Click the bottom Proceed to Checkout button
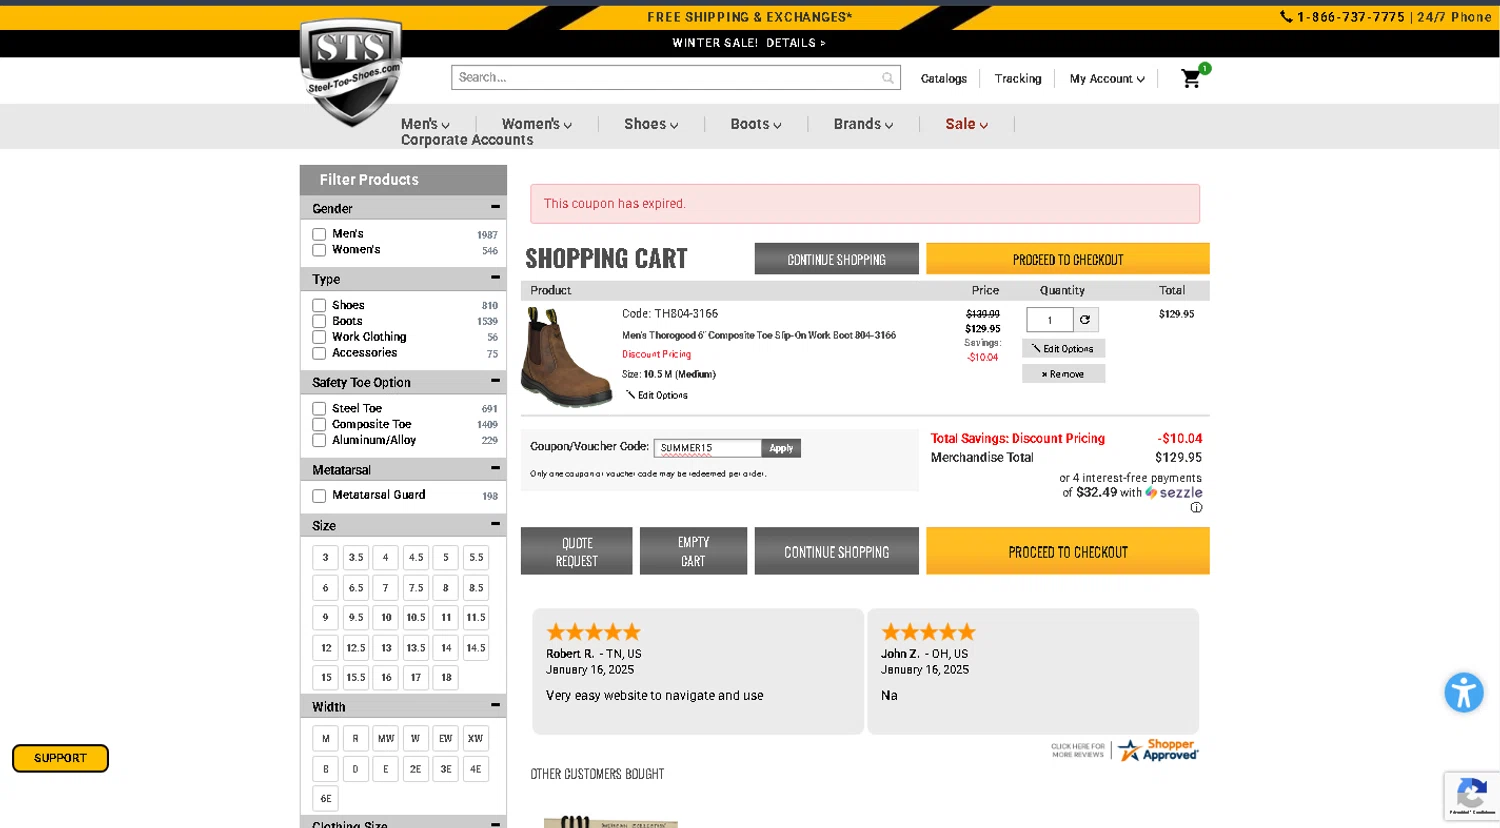The width and height of the screenshot is (1500, 828). coord(1068,551)
